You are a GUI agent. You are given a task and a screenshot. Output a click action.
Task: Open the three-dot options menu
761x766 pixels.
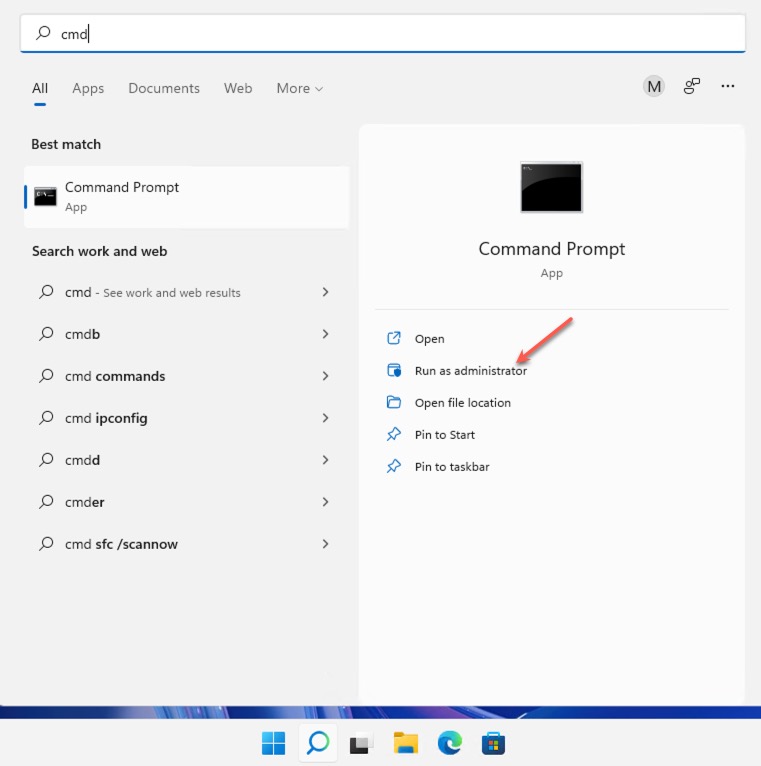tap(727, 86)
